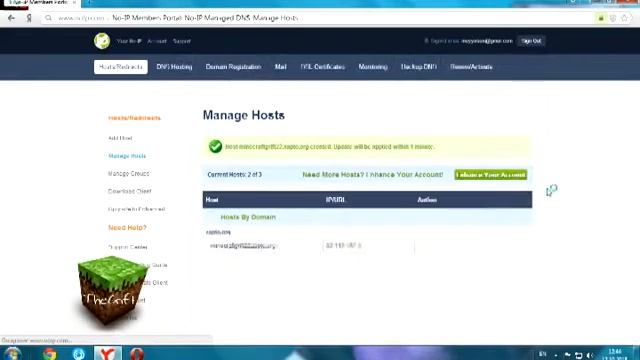Viewport: 640px width, 360px height.
Task: Bookmark the page with the star icon
Action: (624, 18)
